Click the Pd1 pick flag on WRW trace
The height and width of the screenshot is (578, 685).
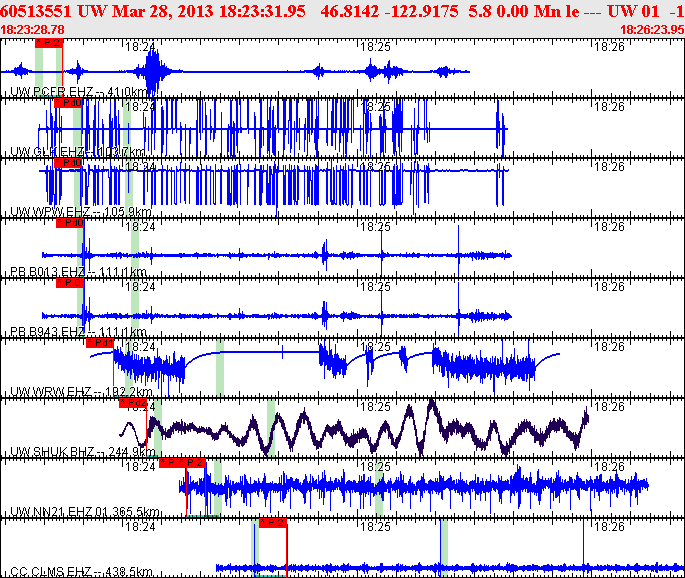100,343
